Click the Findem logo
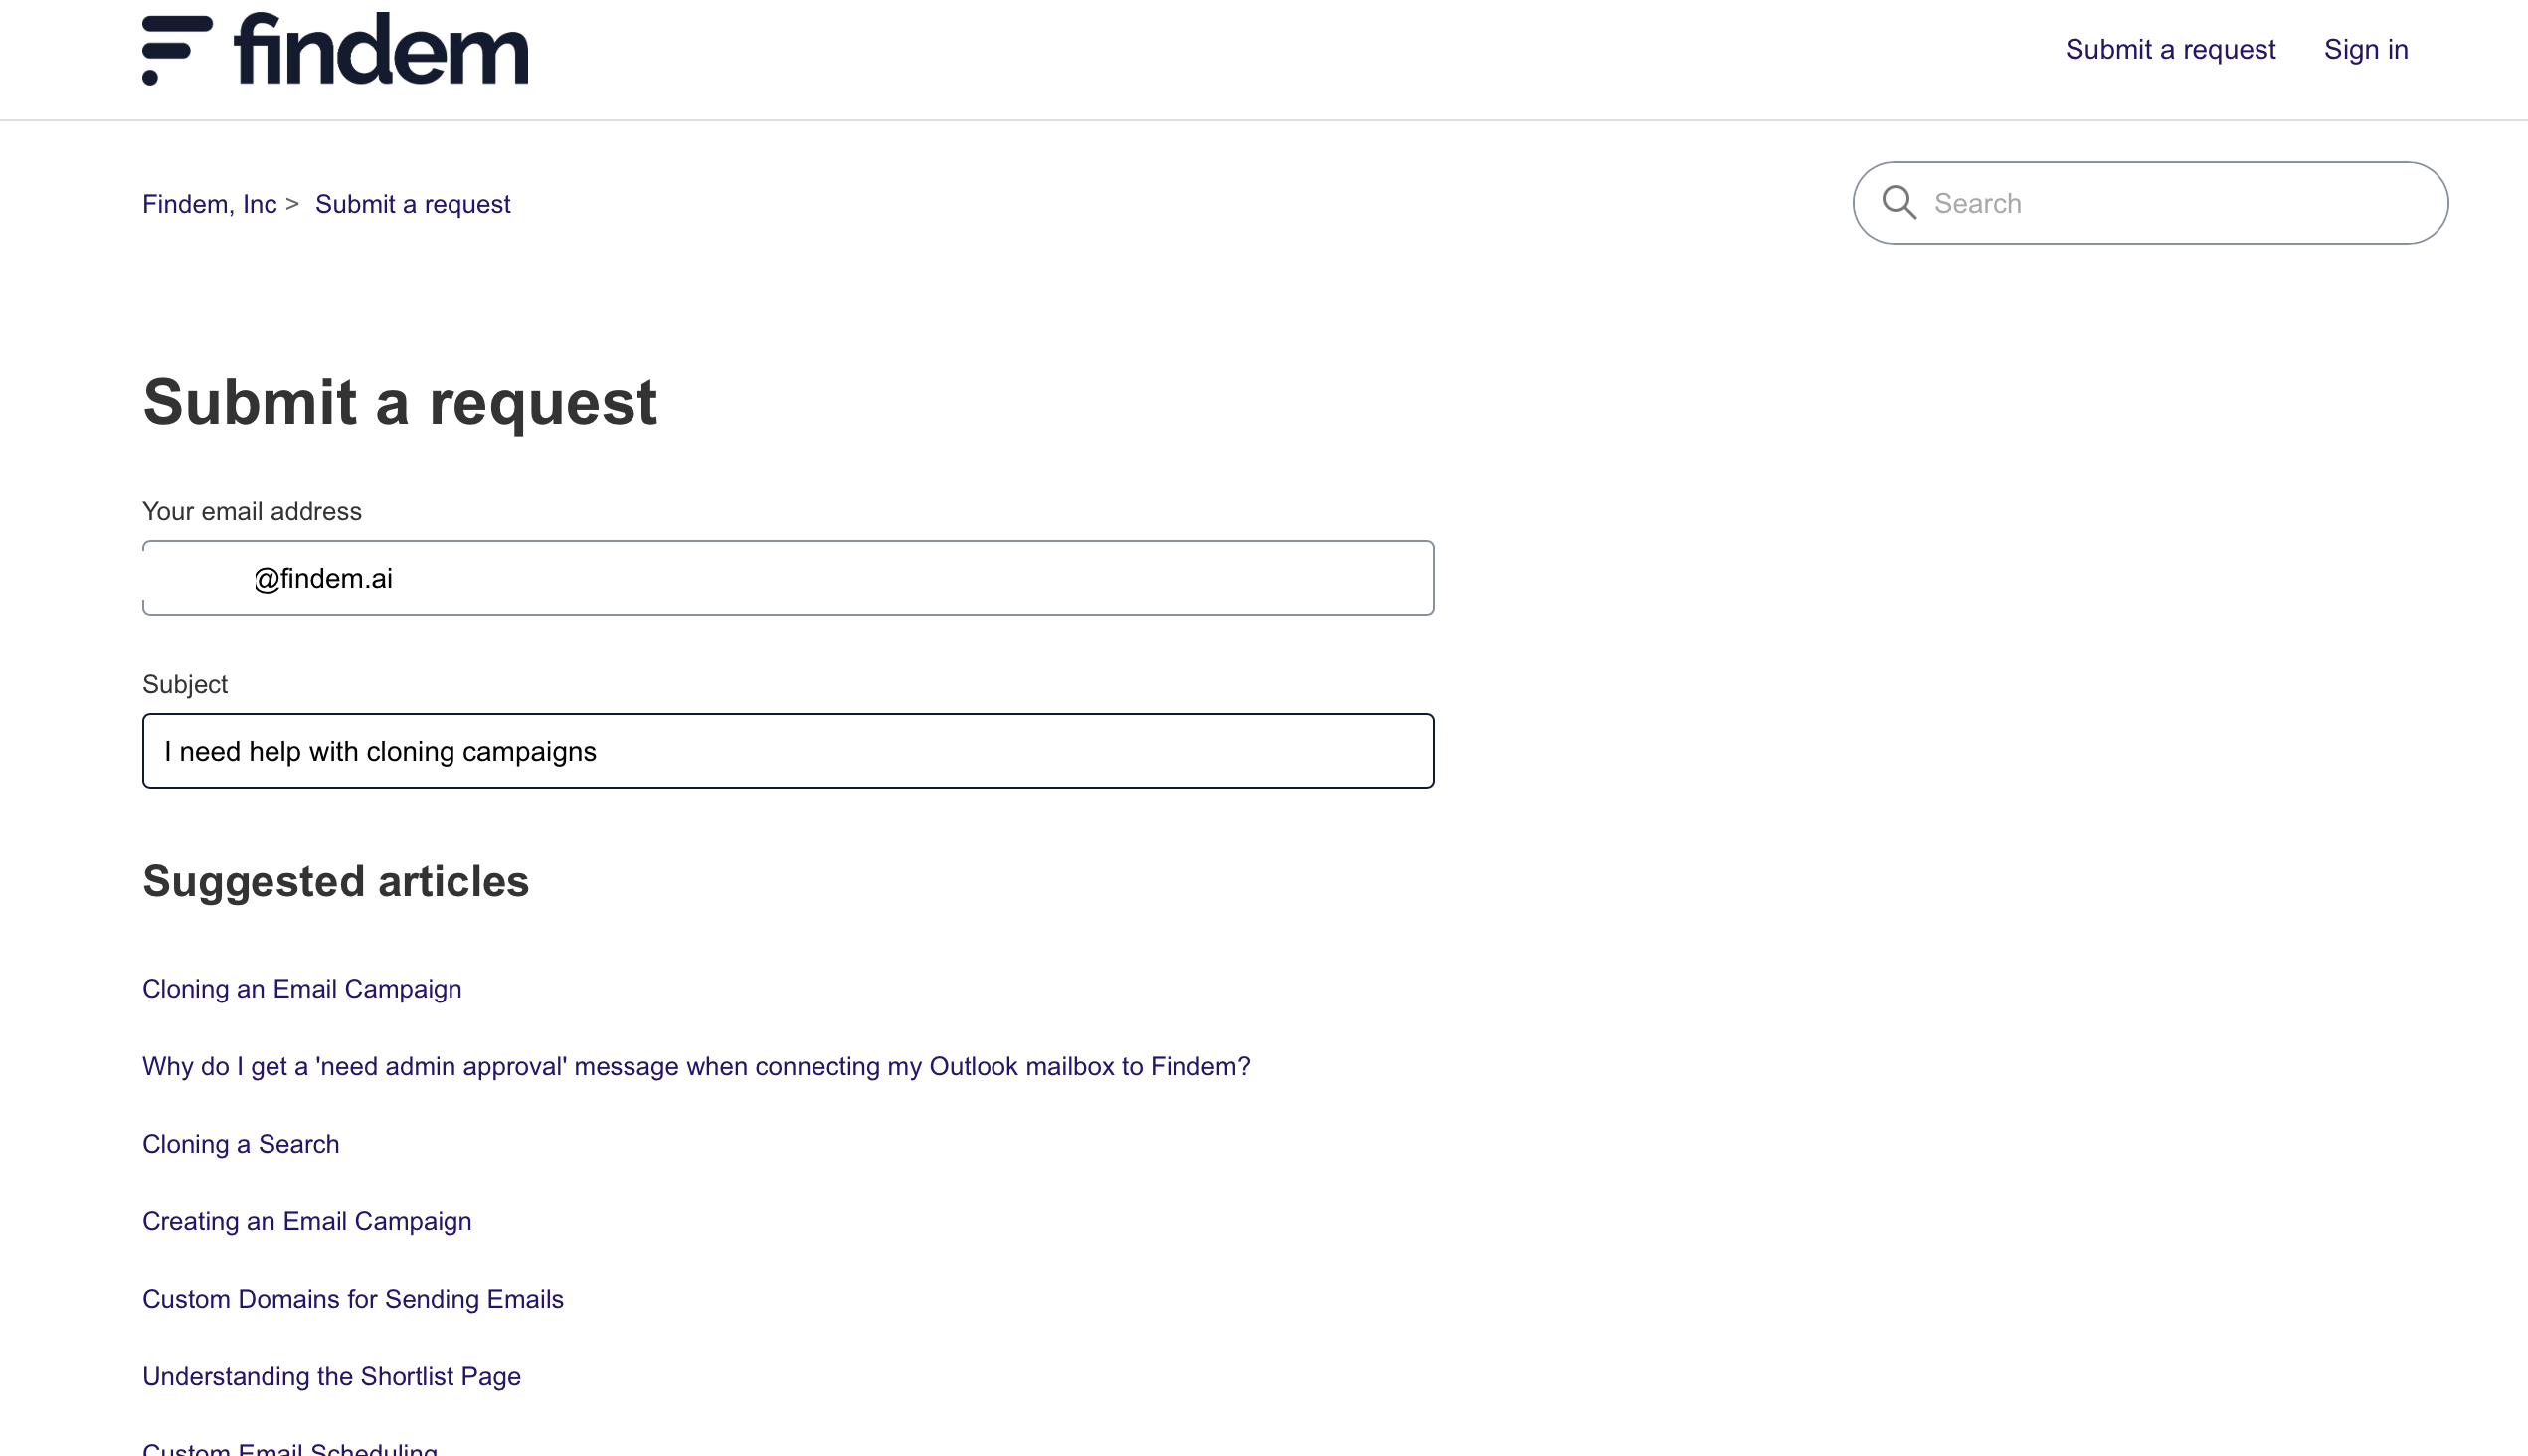The width and height of the screenshot is (2528, 1456). (x=335, y=49)
